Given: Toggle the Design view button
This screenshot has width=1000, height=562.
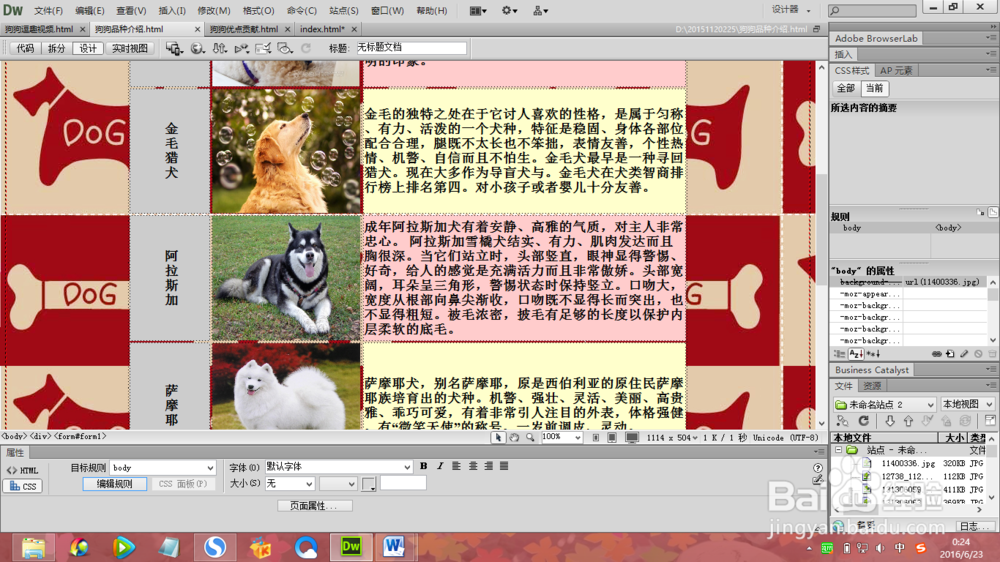Looking at the screenshot, I should pos(88,48).
